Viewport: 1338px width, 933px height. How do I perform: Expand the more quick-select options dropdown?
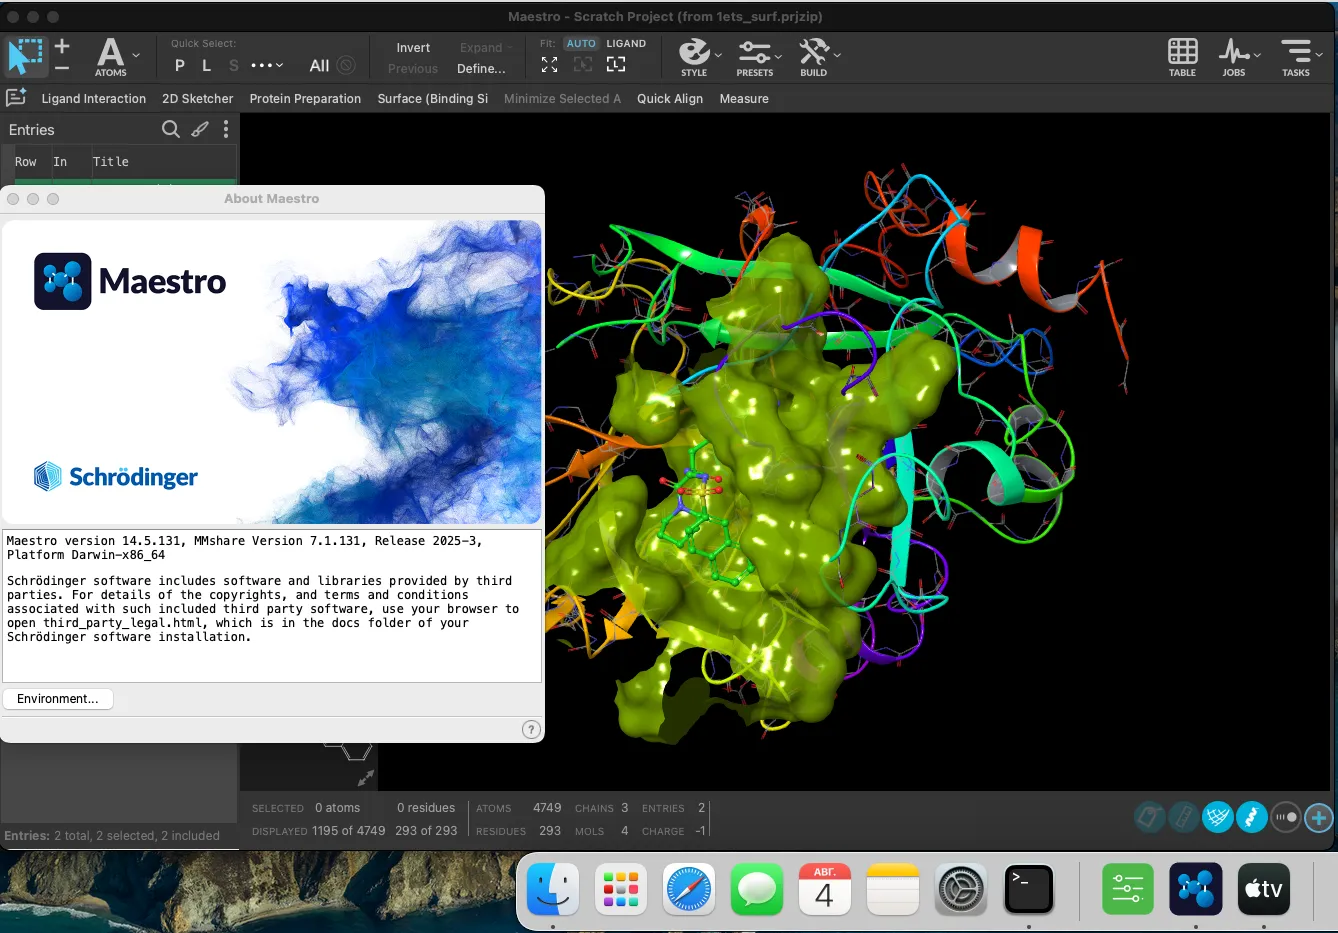267,66
